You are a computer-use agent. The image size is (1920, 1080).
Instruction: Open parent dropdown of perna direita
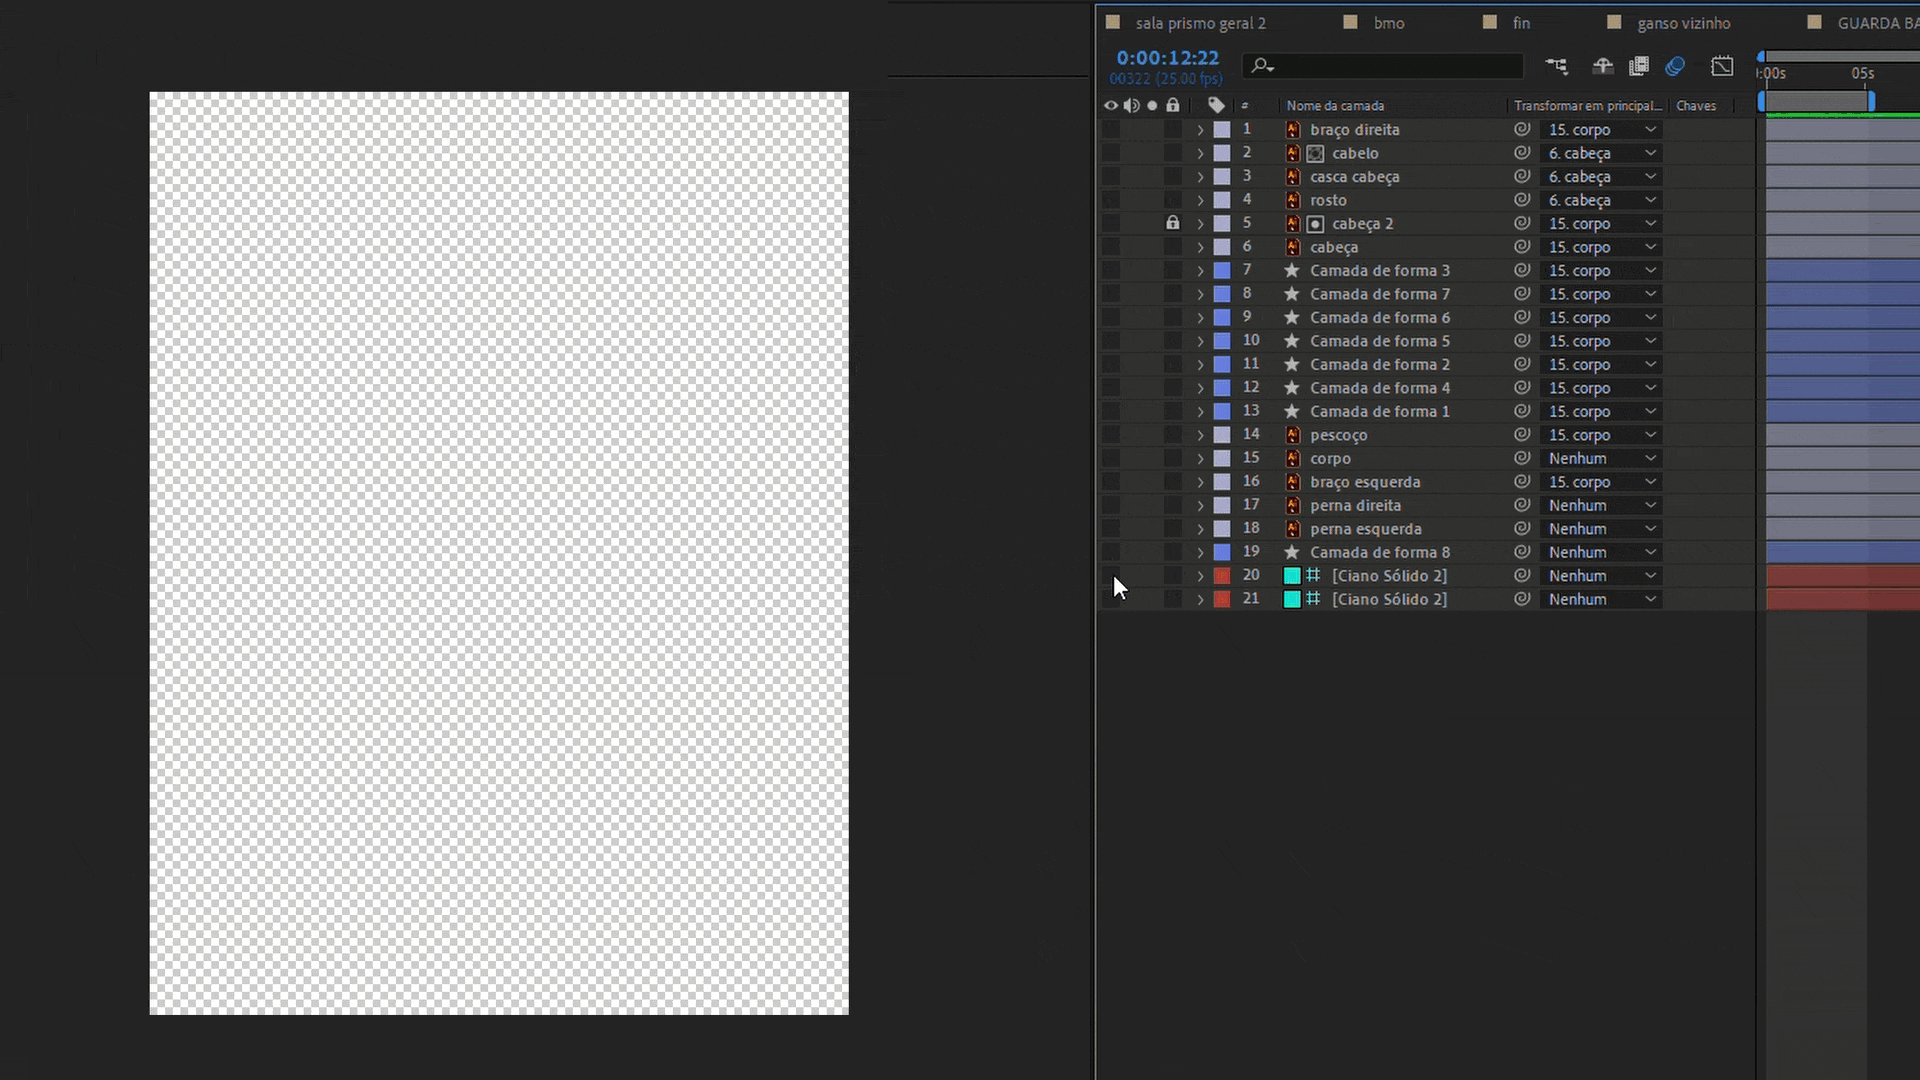[x=1602, y=505]
